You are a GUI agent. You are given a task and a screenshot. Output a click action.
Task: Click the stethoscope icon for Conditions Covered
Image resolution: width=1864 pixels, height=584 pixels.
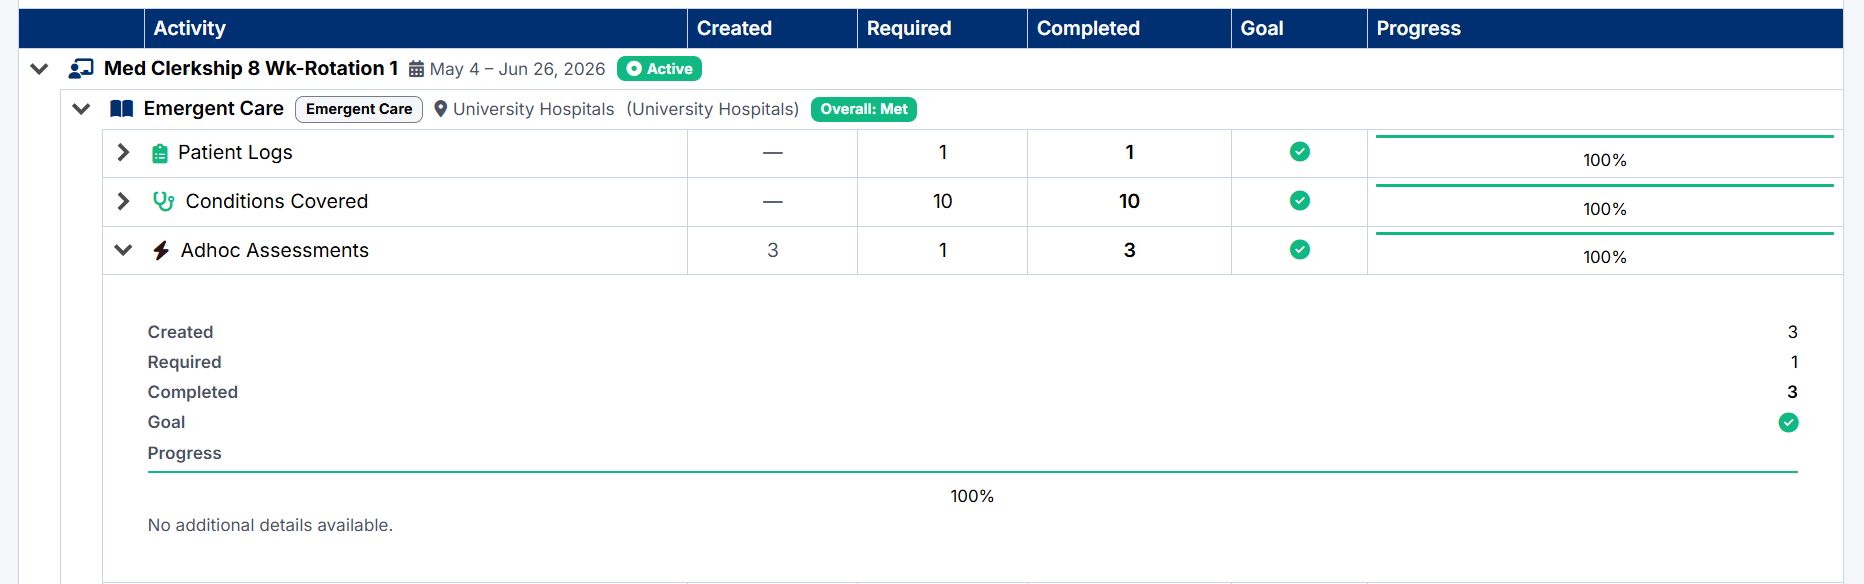pyautogui.click(x=164, y=201)
